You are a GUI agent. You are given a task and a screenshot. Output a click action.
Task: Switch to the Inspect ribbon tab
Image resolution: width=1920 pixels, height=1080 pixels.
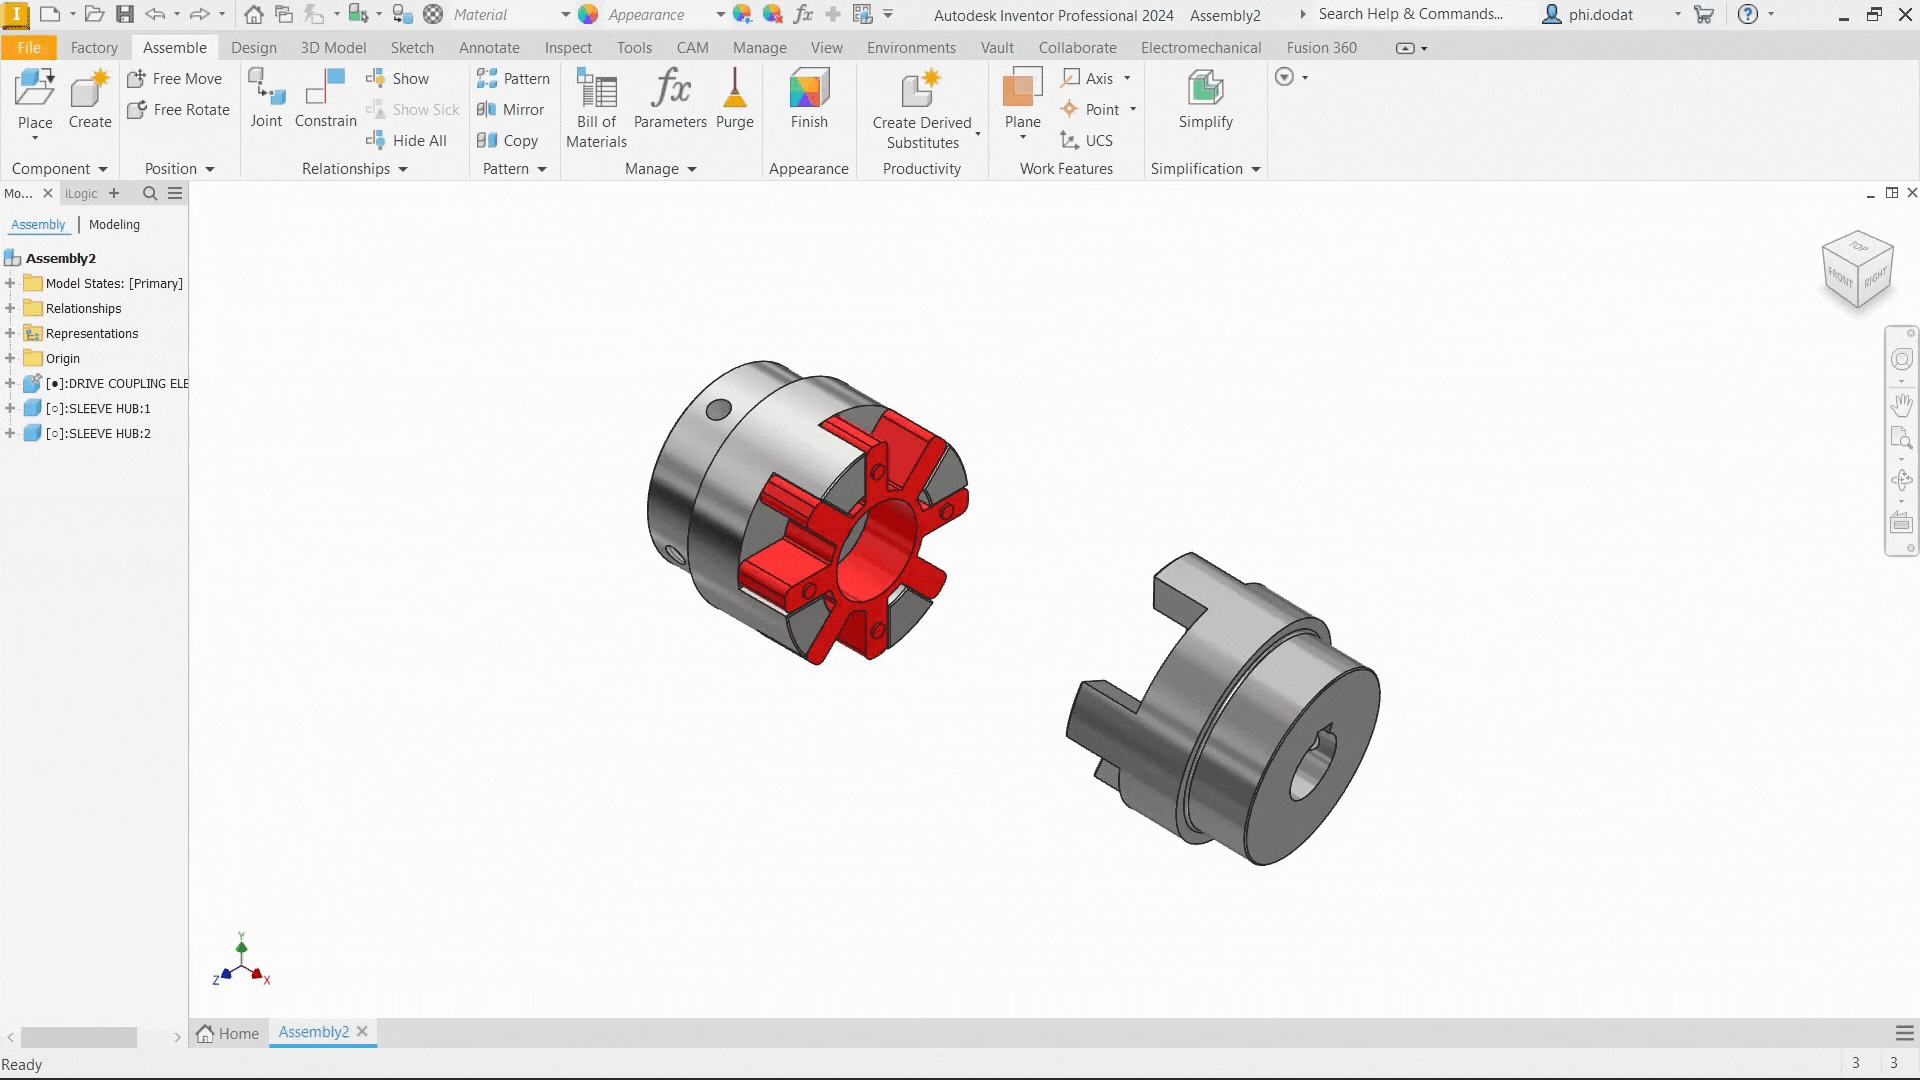pos(568,48)
